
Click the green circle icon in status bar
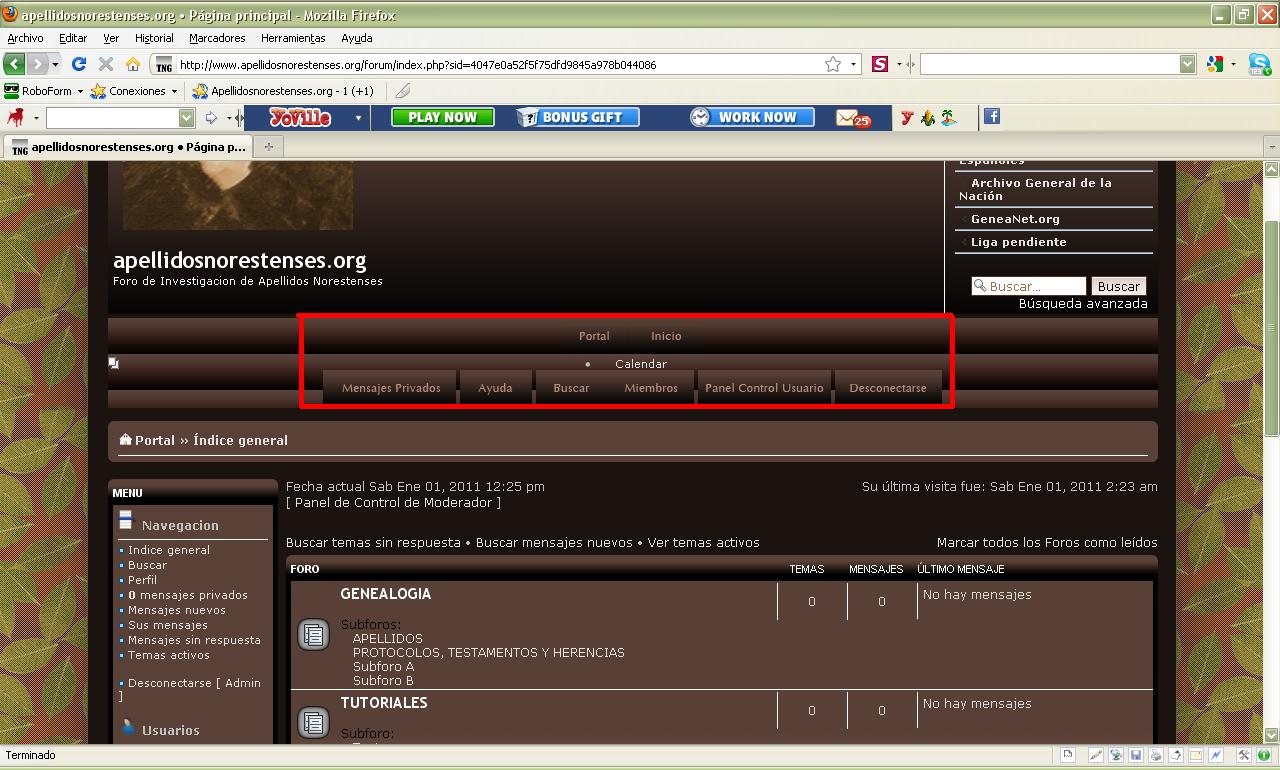1264,756
